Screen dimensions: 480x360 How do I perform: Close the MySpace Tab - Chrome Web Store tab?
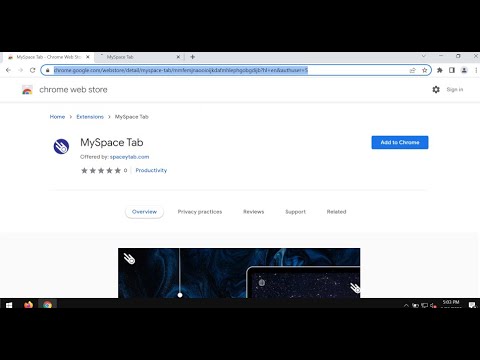(x=88, y=57)
